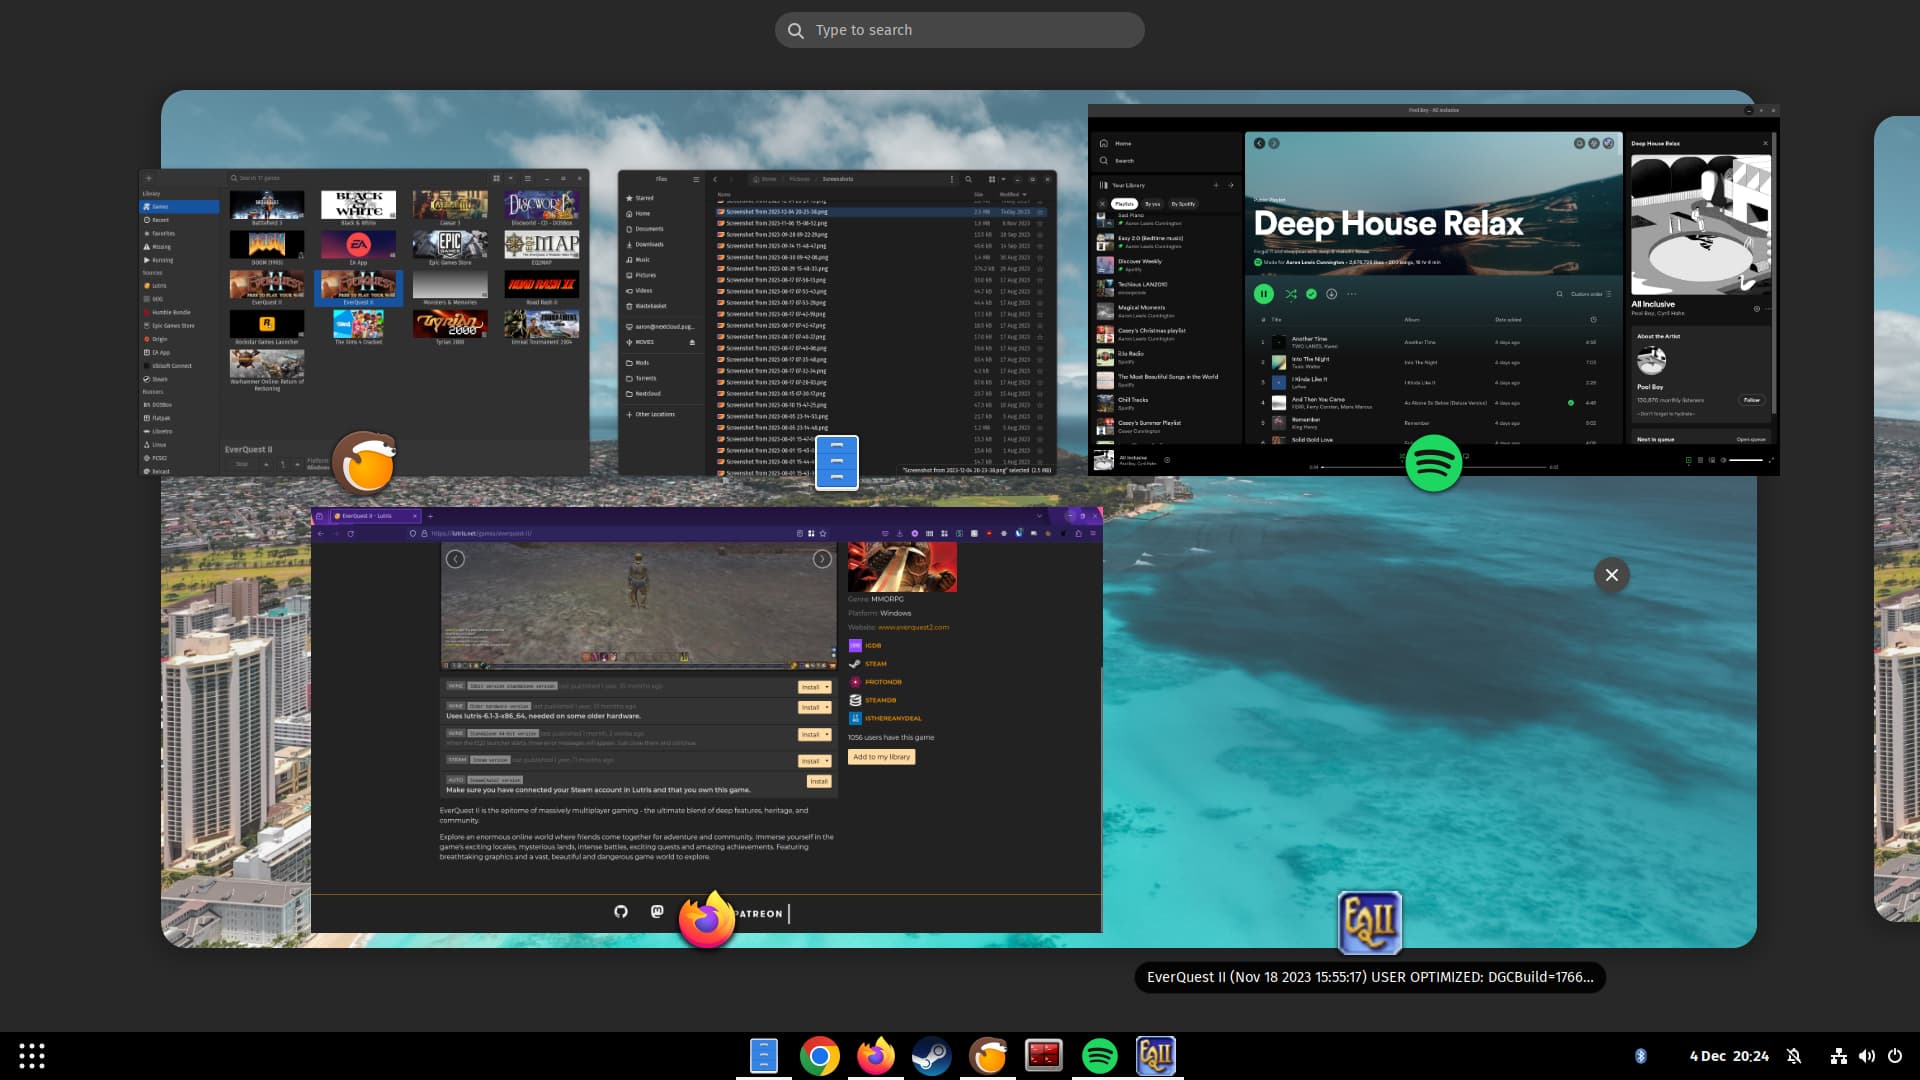Launch Google Chrome from the dock
This screenshot has width=1920, height=1080.
(819, 1056)
